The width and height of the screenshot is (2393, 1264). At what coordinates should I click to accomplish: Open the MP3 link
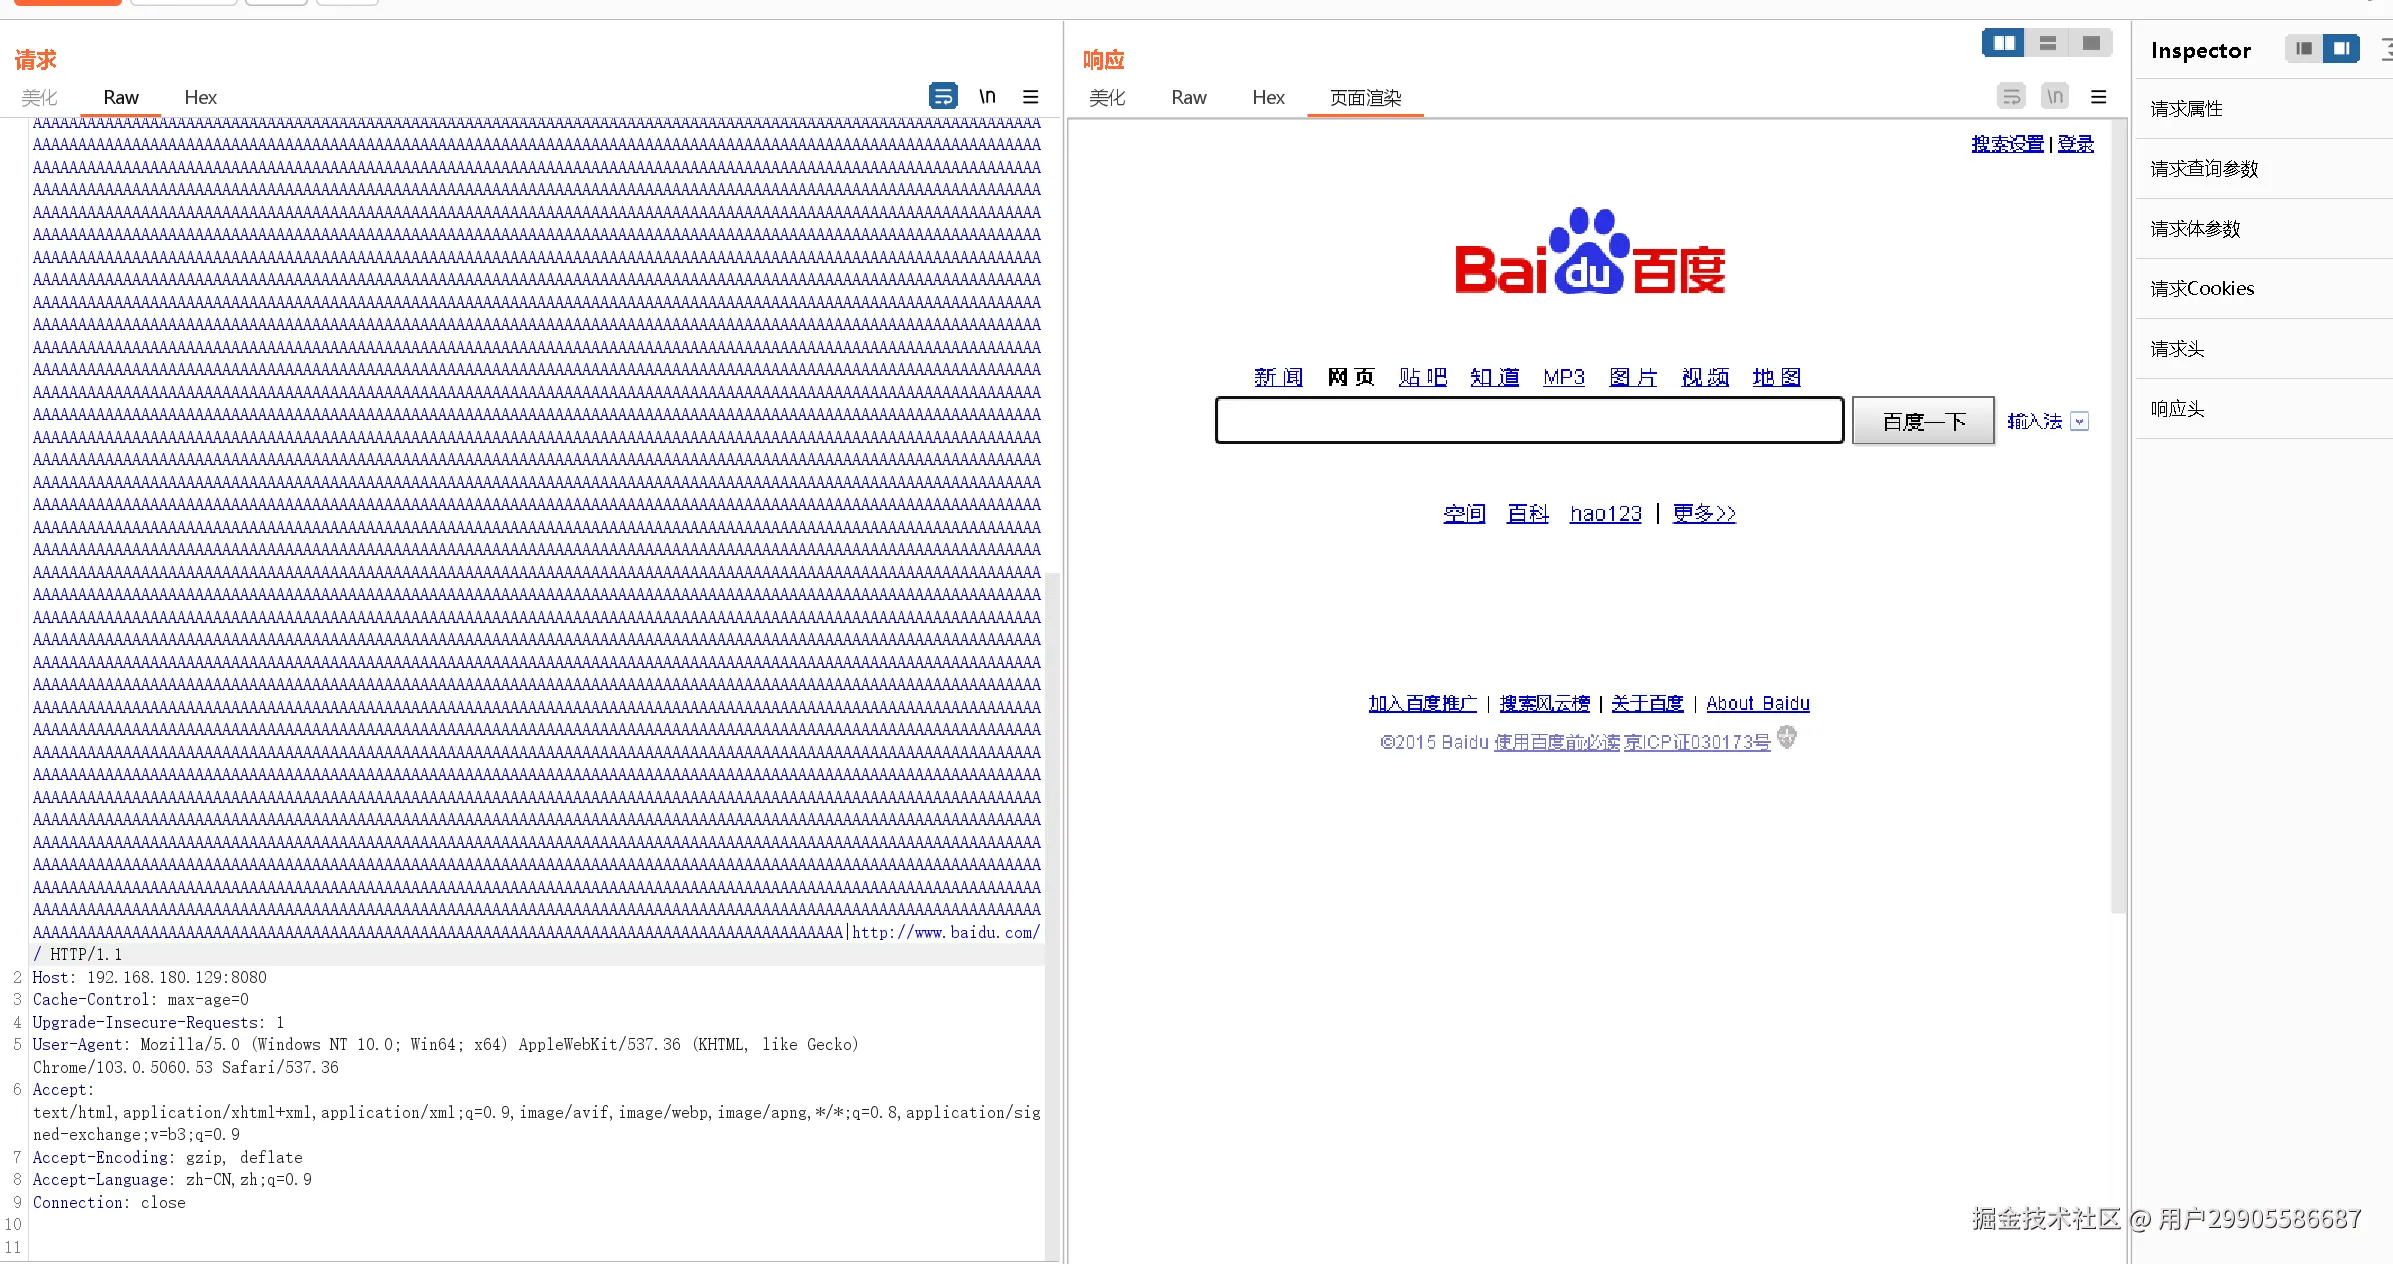point(1564,377)
